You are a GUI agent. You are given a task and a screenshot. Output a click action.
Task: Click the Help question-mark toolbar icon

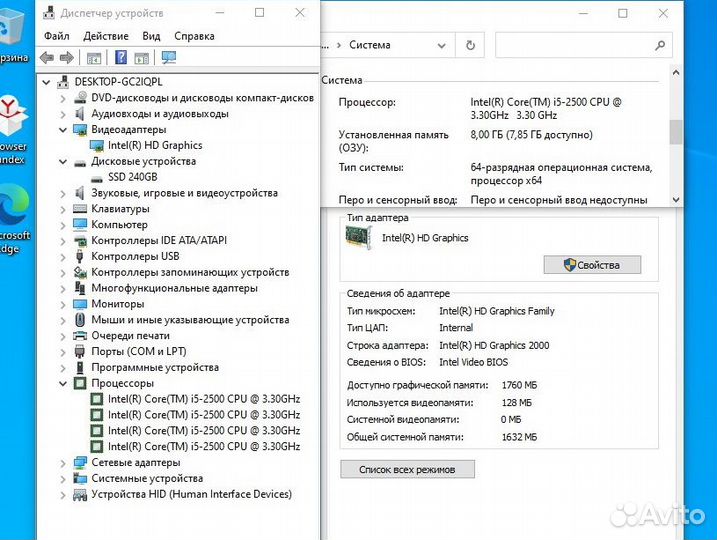121,58
